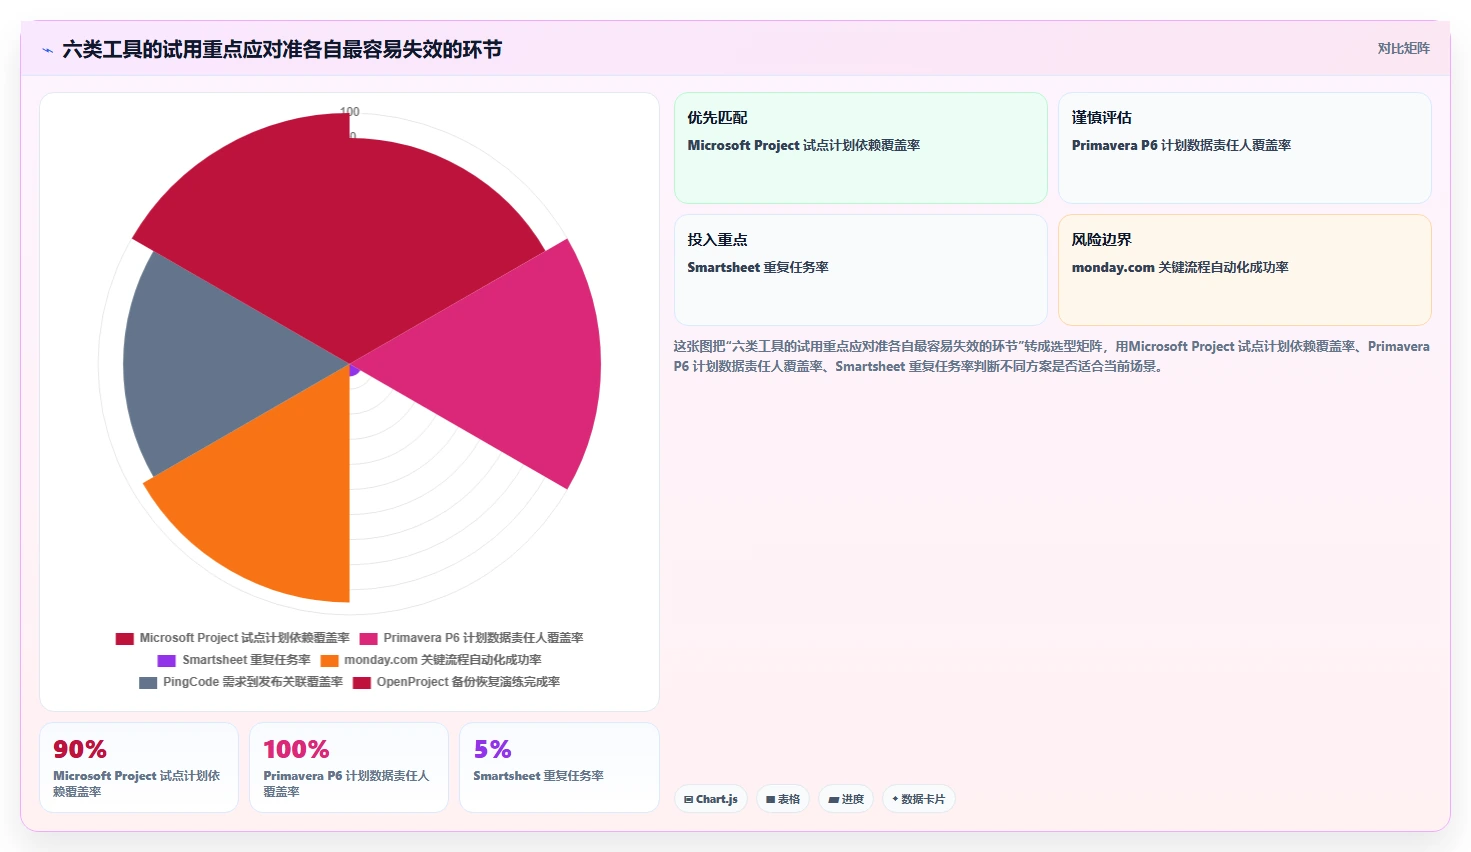Click the Chart.js tag chip

pos(711,799)
